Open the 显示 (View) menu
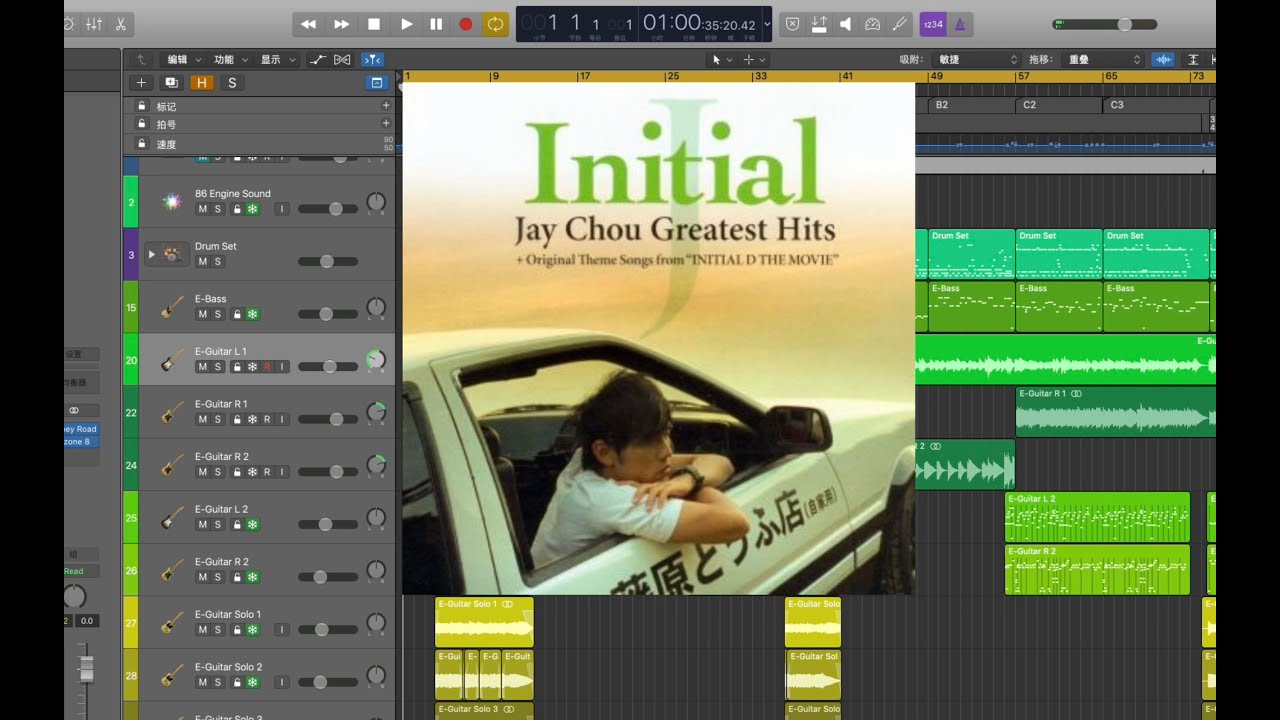Screen dimensions: 1280x720 277,60
